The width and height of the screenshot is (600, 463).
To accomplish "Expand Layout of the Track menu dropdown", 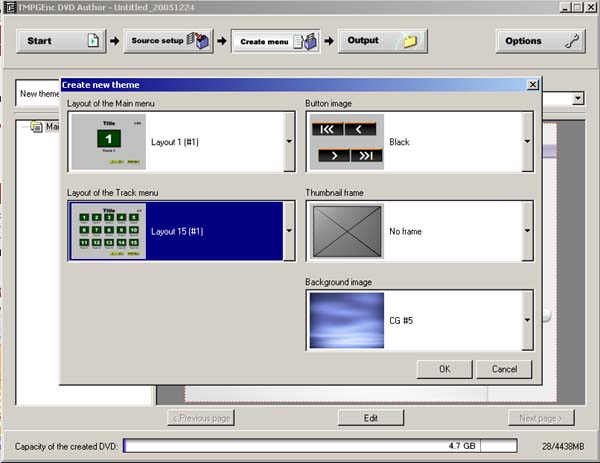I will tap(289, 231).
